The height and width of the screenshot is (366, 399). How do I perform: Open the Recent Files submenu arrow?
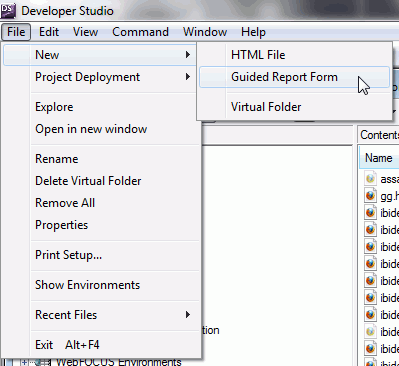(188, 315)
